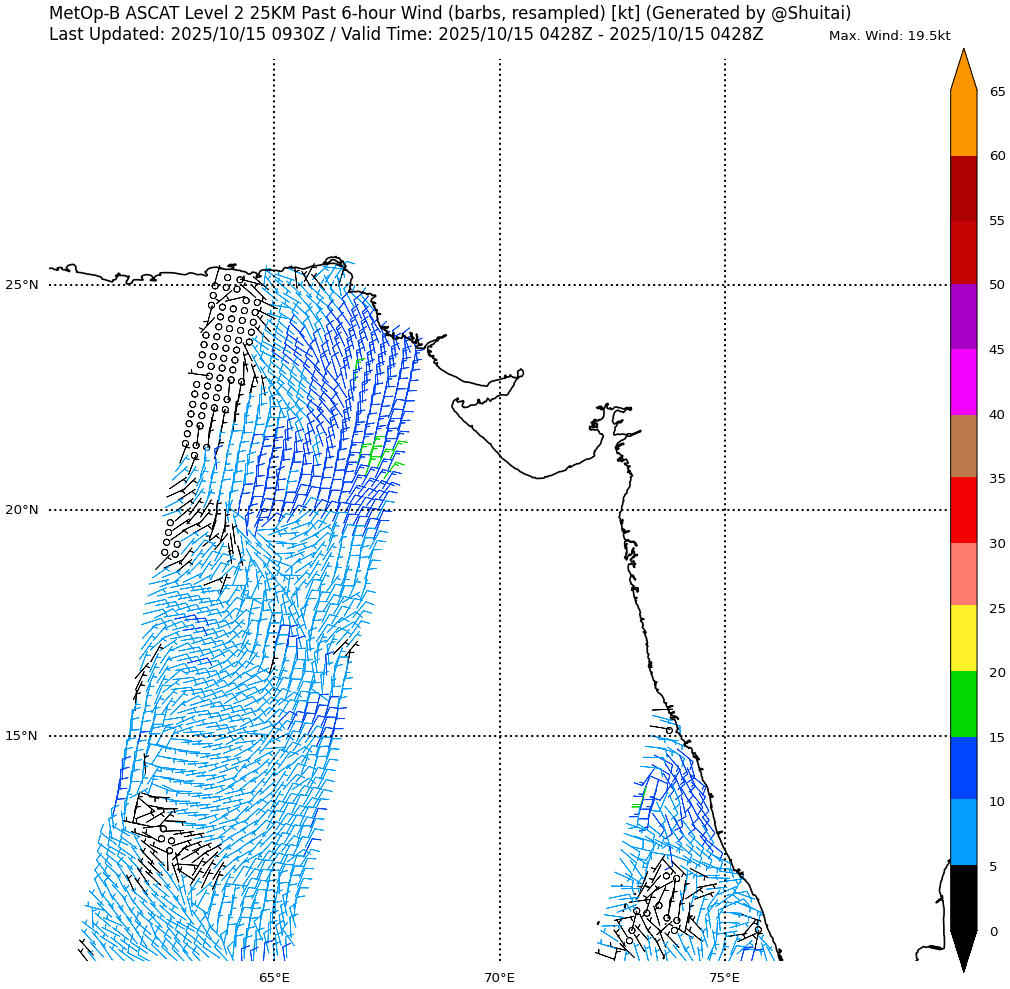Click the magenta 40-45 kt colorbar segment

click(x=963, y=381)
